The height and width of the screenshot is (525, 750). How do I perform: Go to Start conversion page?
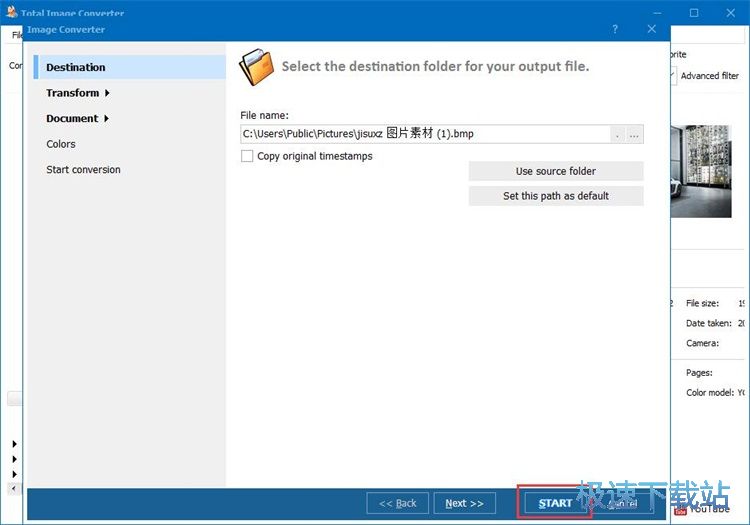(x=83, y=170)
